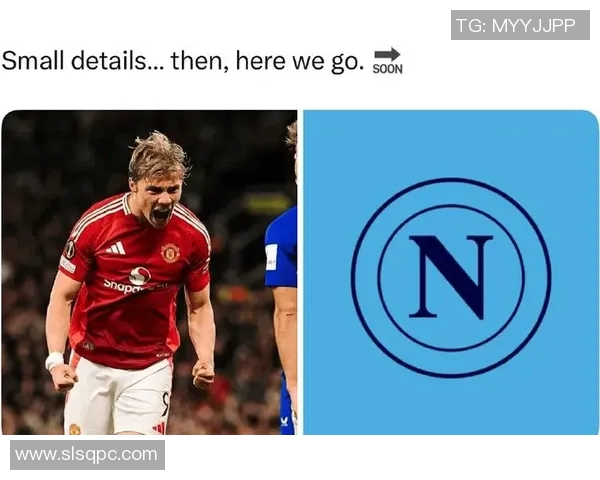Click the Adidas logo on the red shirt
Screen dimensions: 600x480
(x=116, y=248)
